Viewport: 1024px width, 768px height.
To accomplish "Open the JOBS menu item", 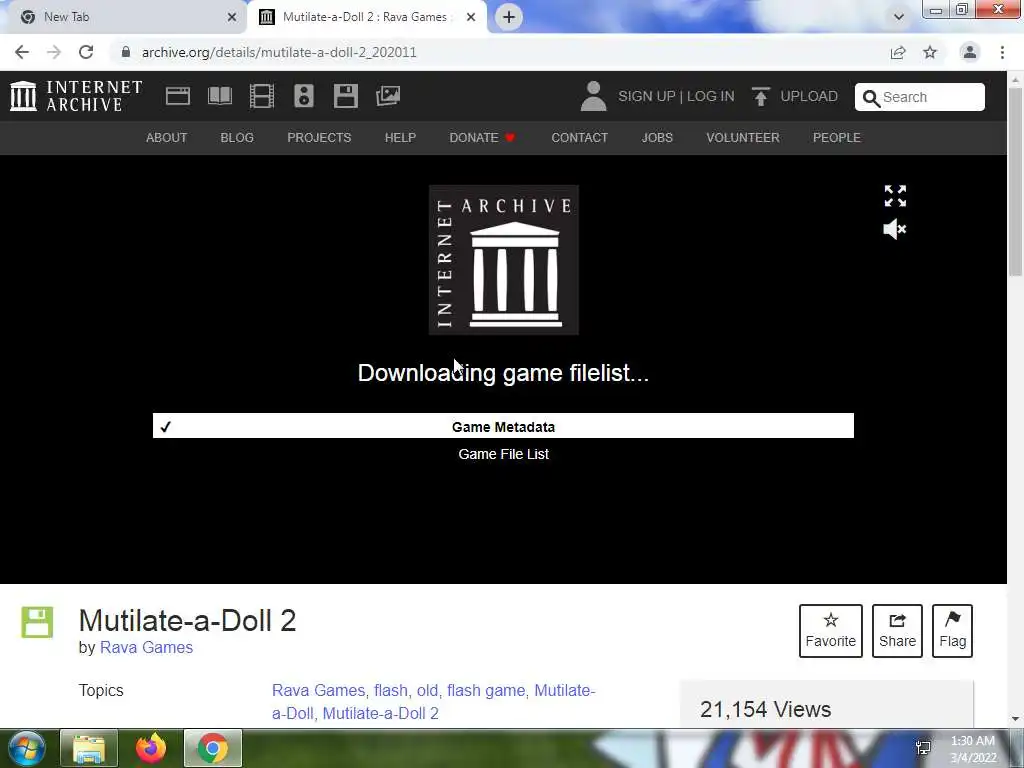I will [657, 138].
